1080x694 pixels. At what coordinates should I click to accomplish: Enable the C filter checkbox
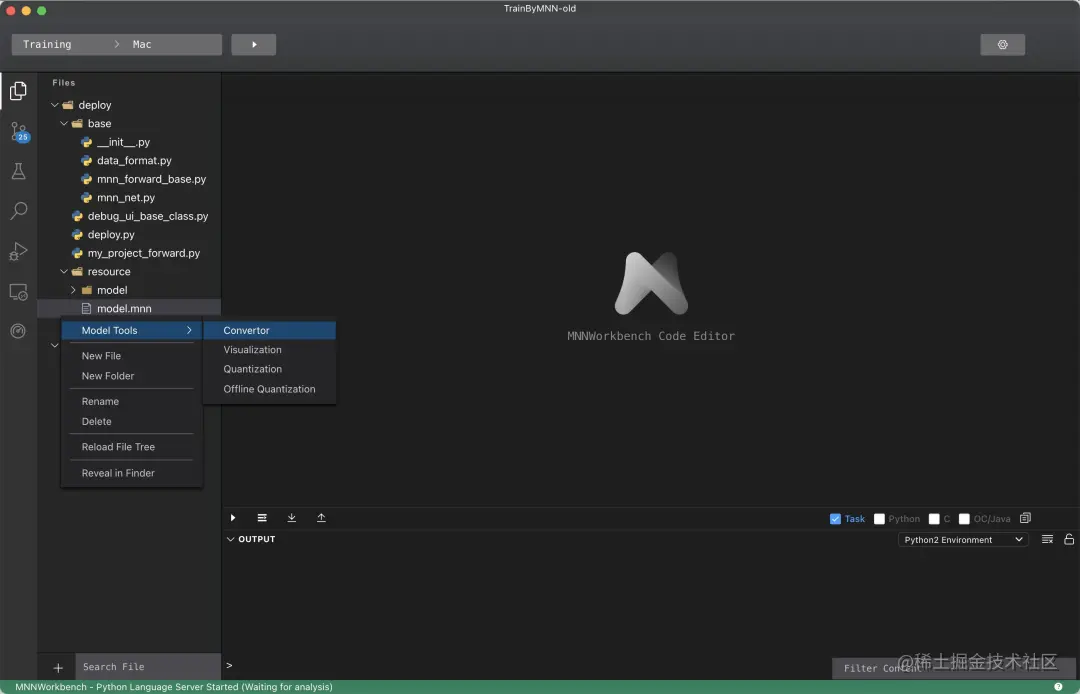pyautogui.click(x=934, y=519)
